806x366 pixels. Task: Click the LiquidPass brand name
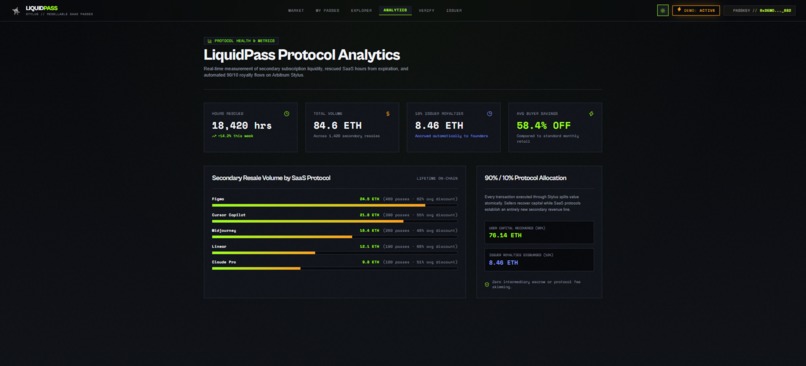pos(42,8)
